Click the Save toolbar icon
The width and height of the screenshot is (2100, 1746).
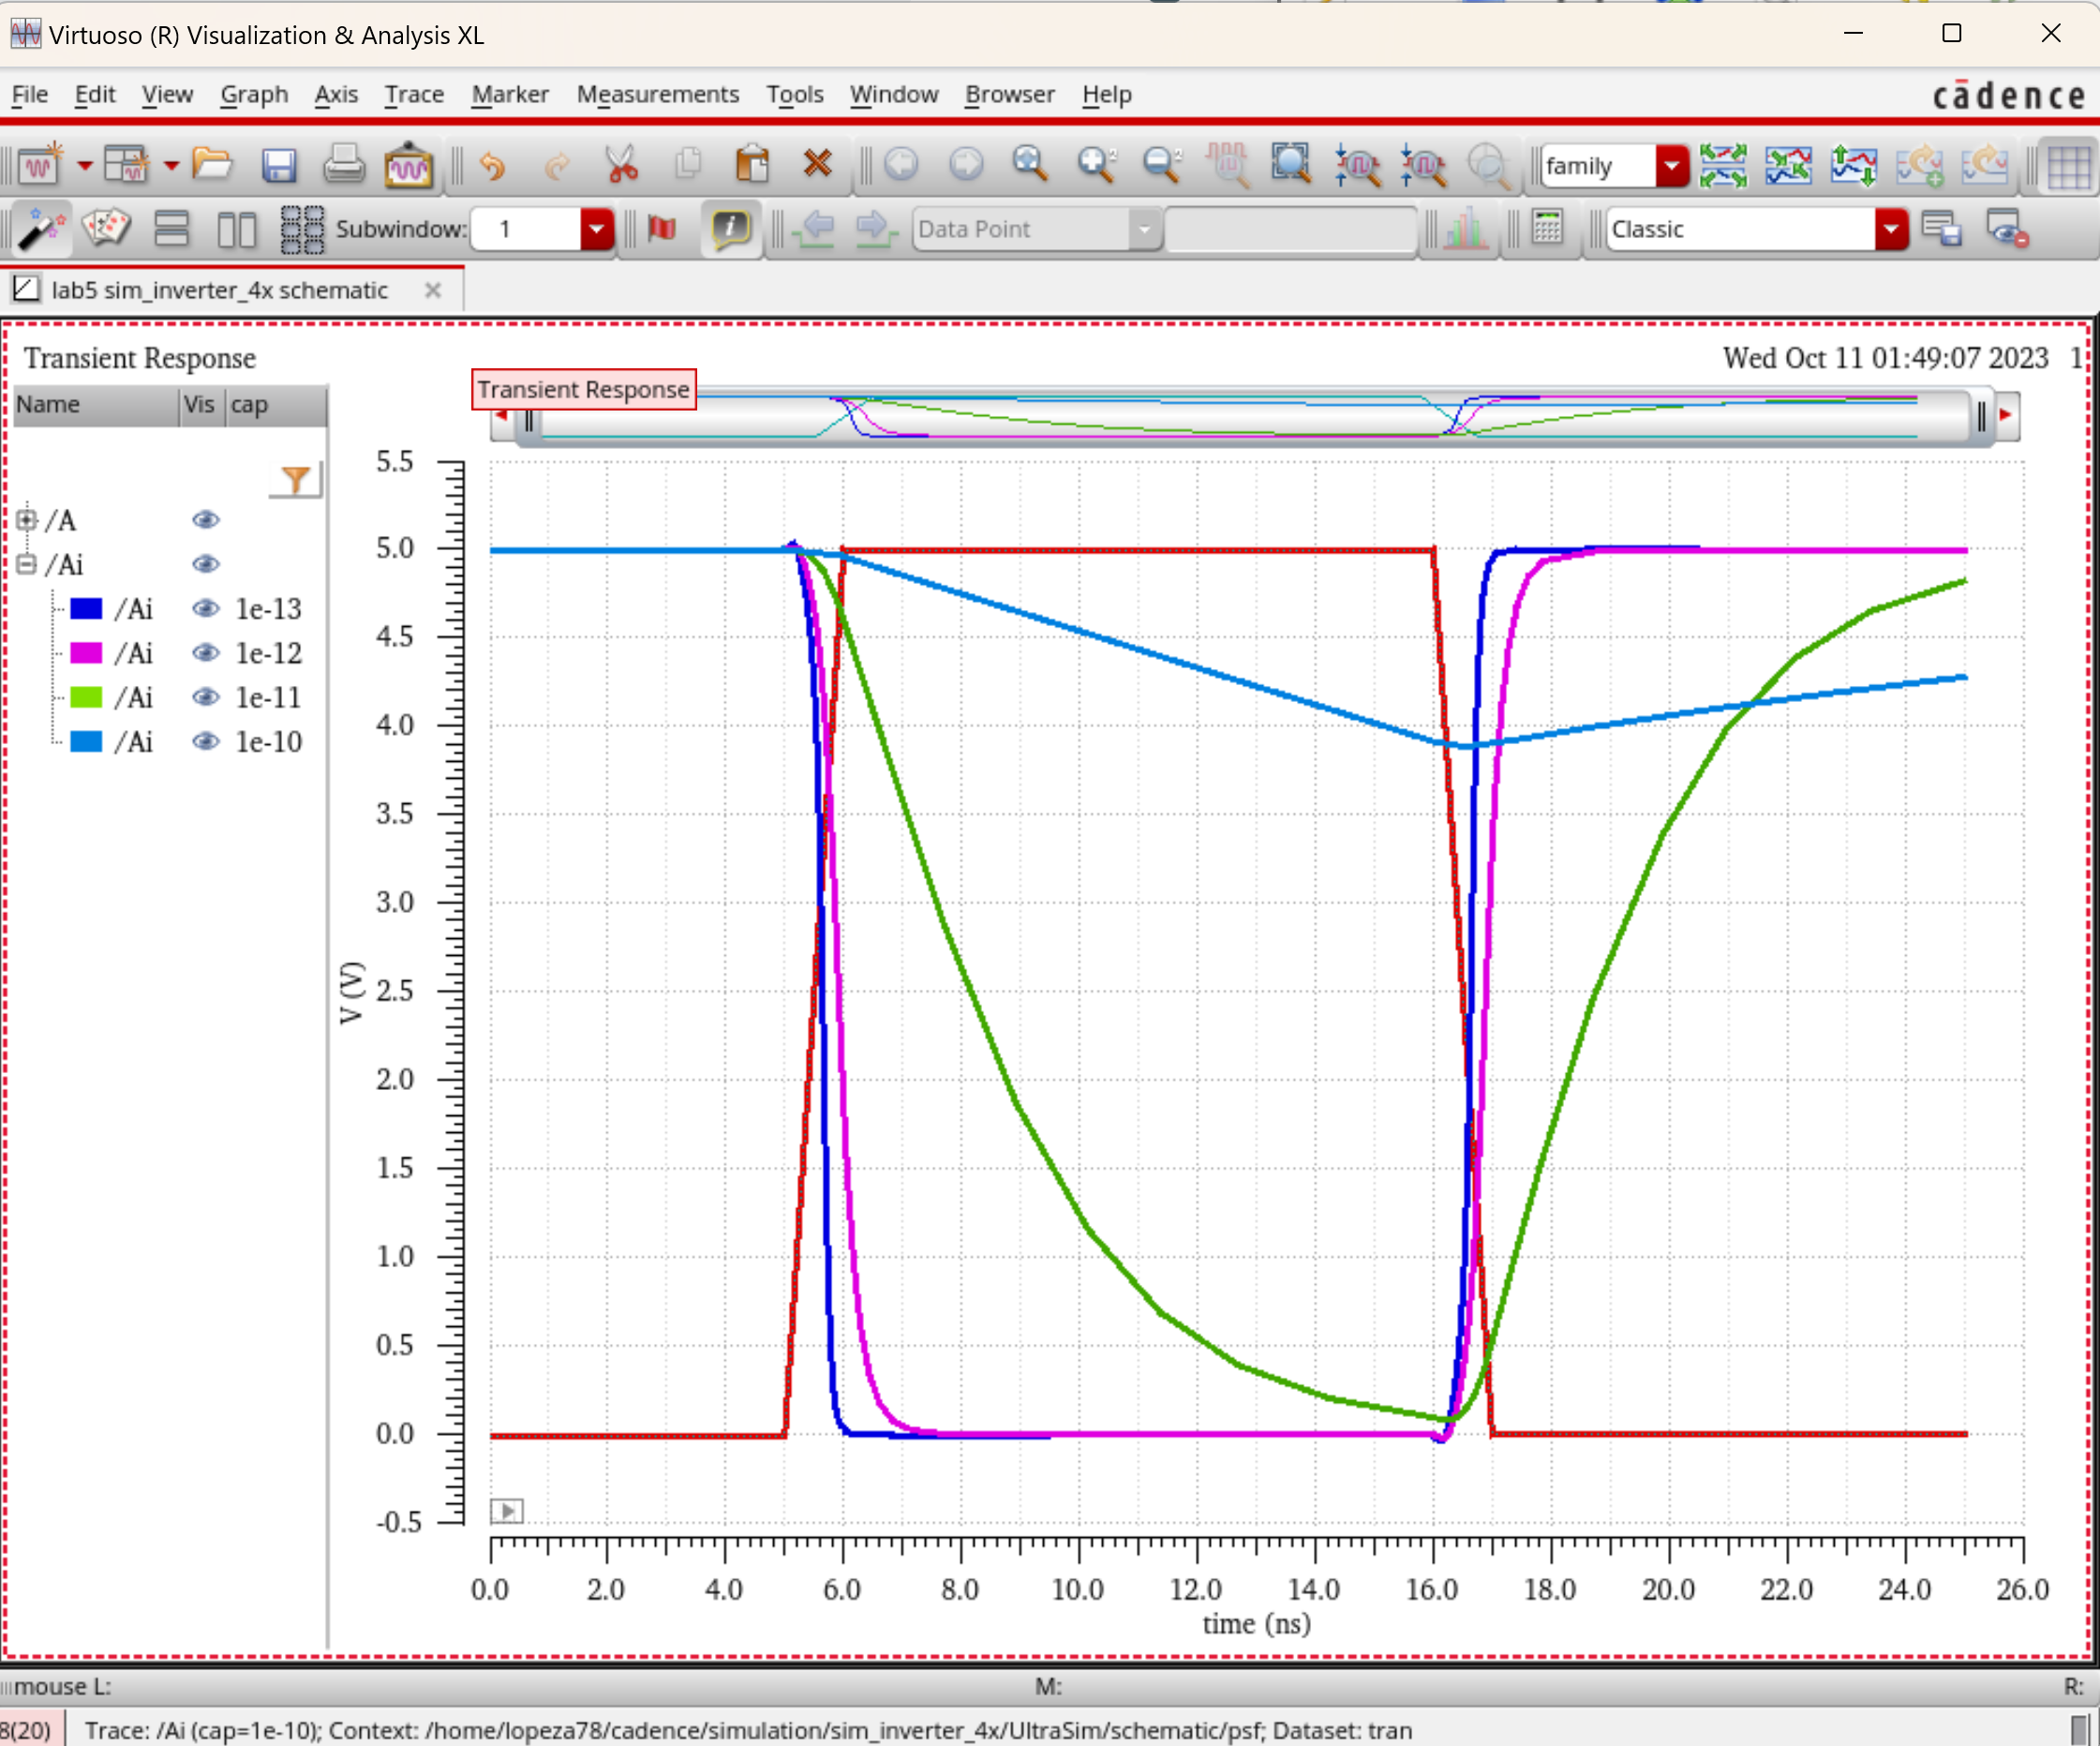click(278, 165)
